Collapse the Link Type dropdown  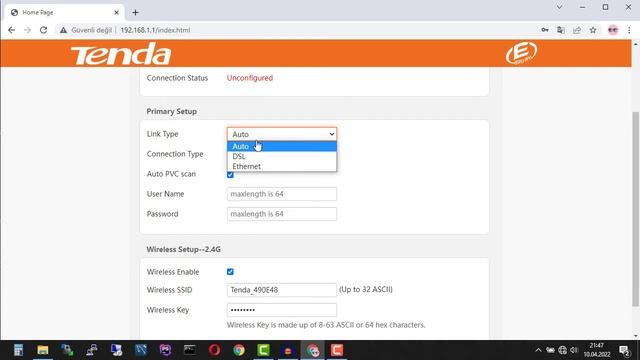coord(282,134)
